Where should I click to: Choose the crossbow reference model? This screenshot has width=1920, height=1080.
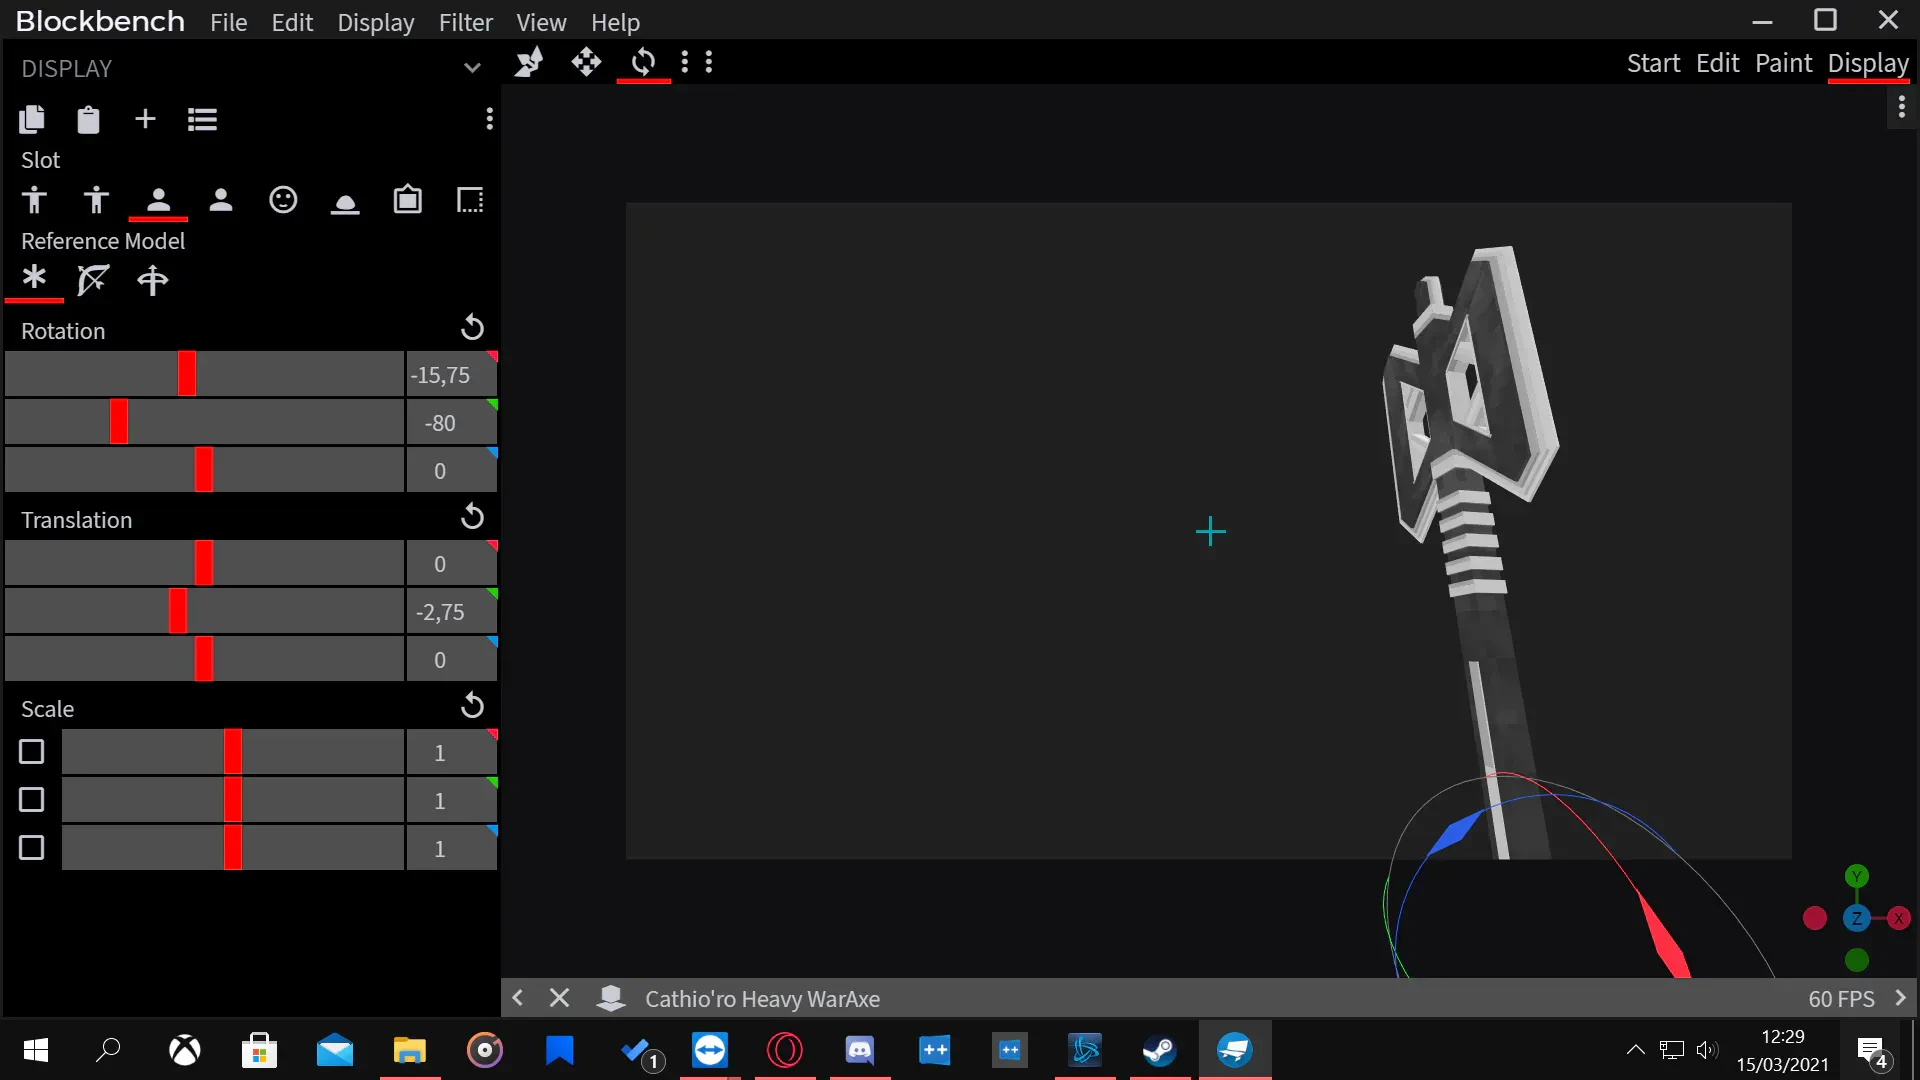pos(152,280)
